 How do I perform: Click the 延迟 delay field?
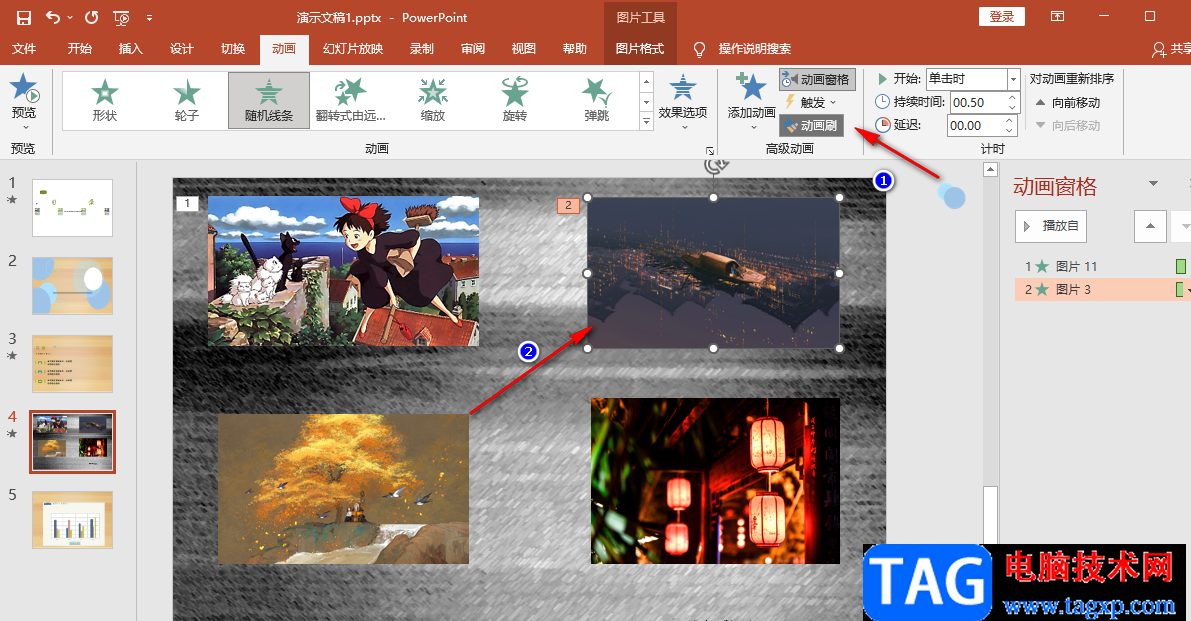(x=976, y=126)
